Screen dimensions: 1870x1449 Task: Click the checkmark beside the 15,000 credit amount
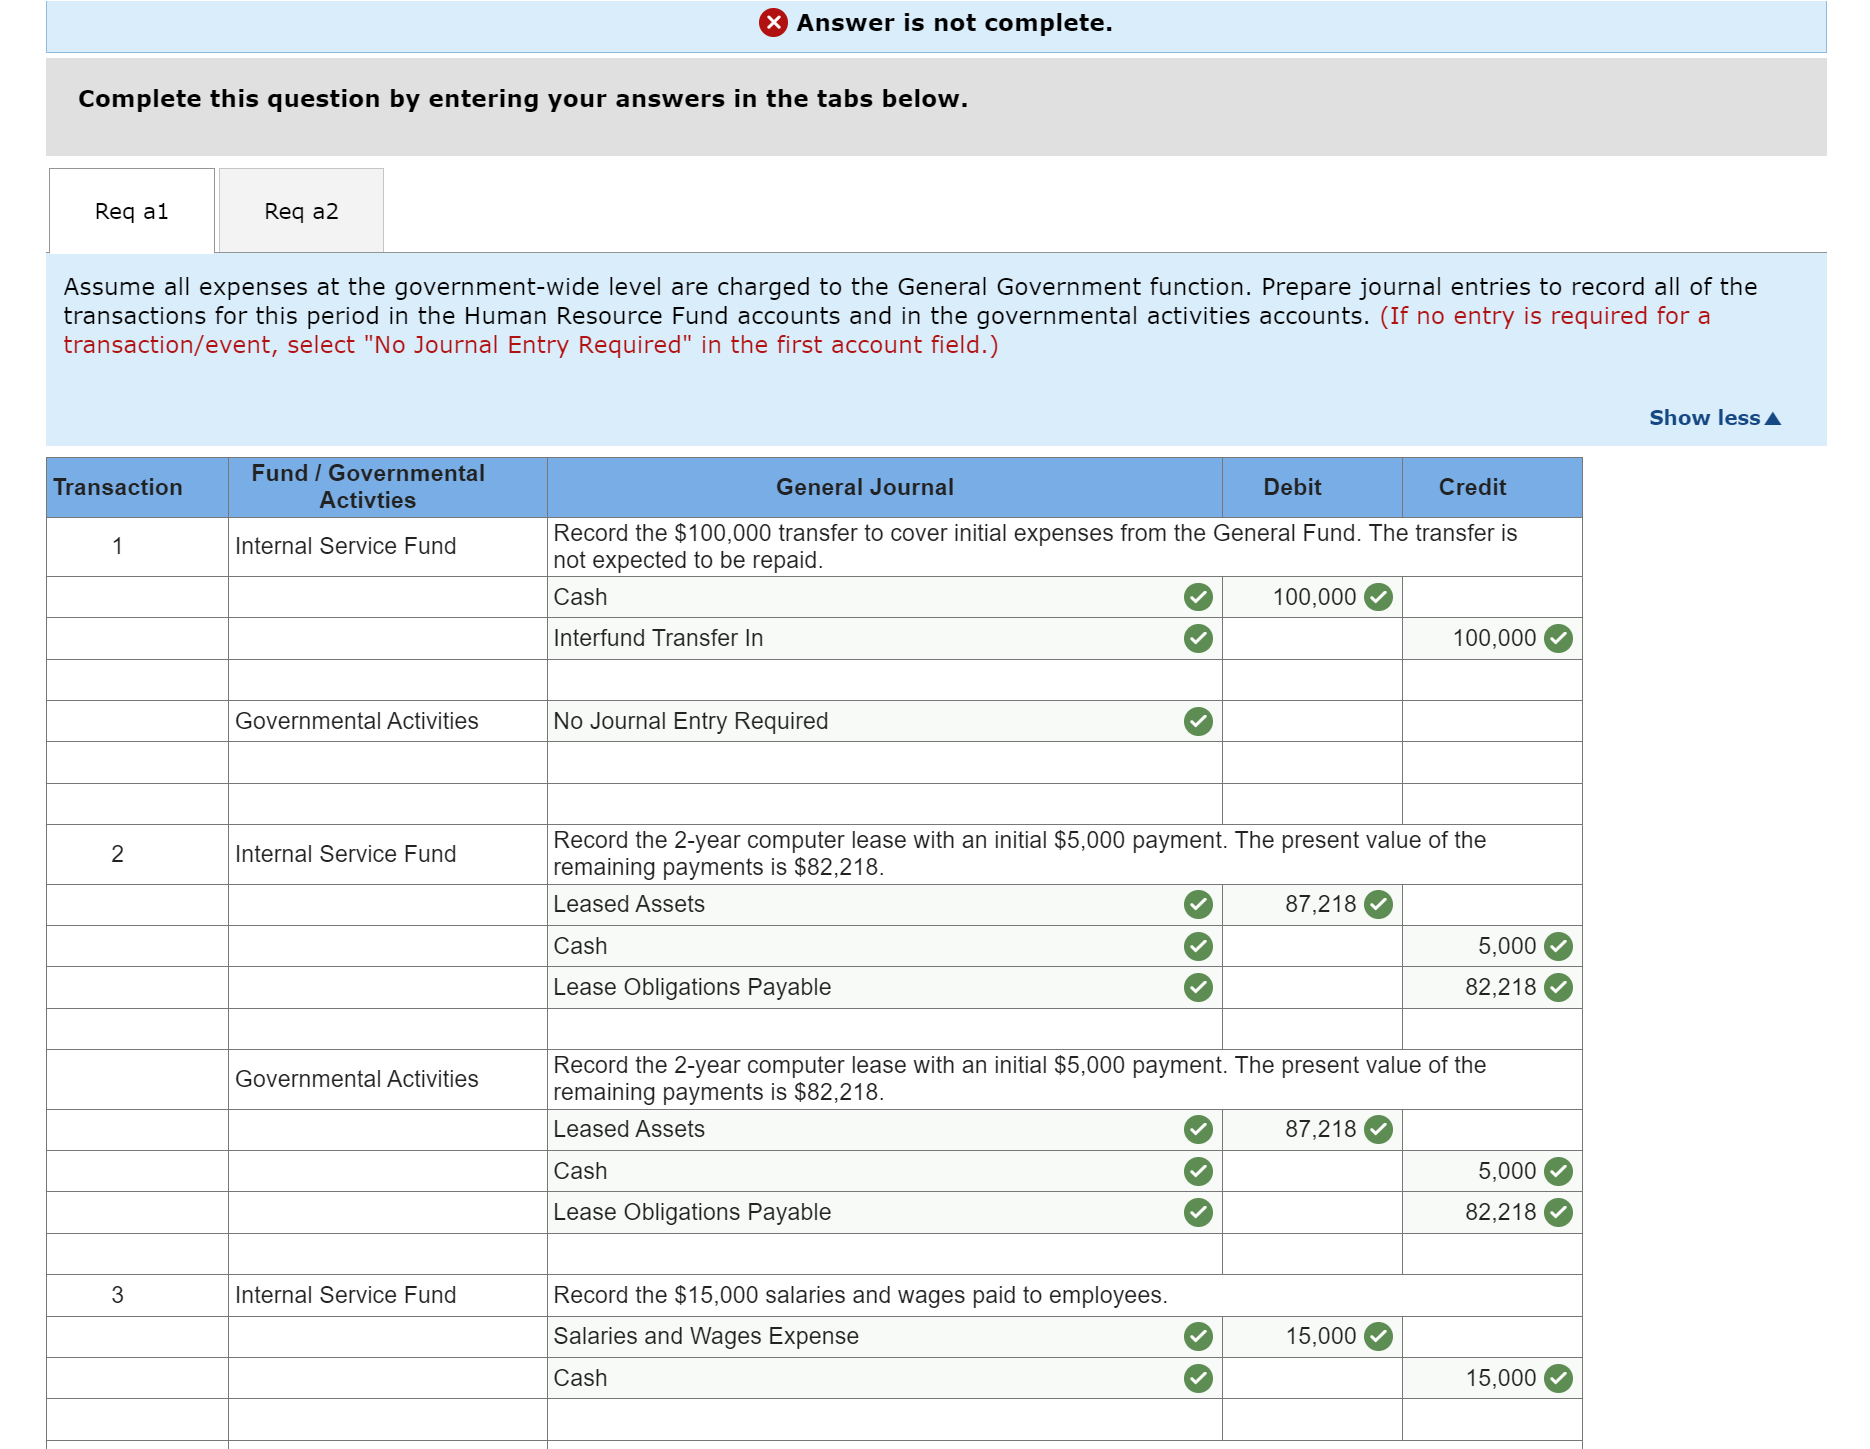[x=1558, y=1378]
